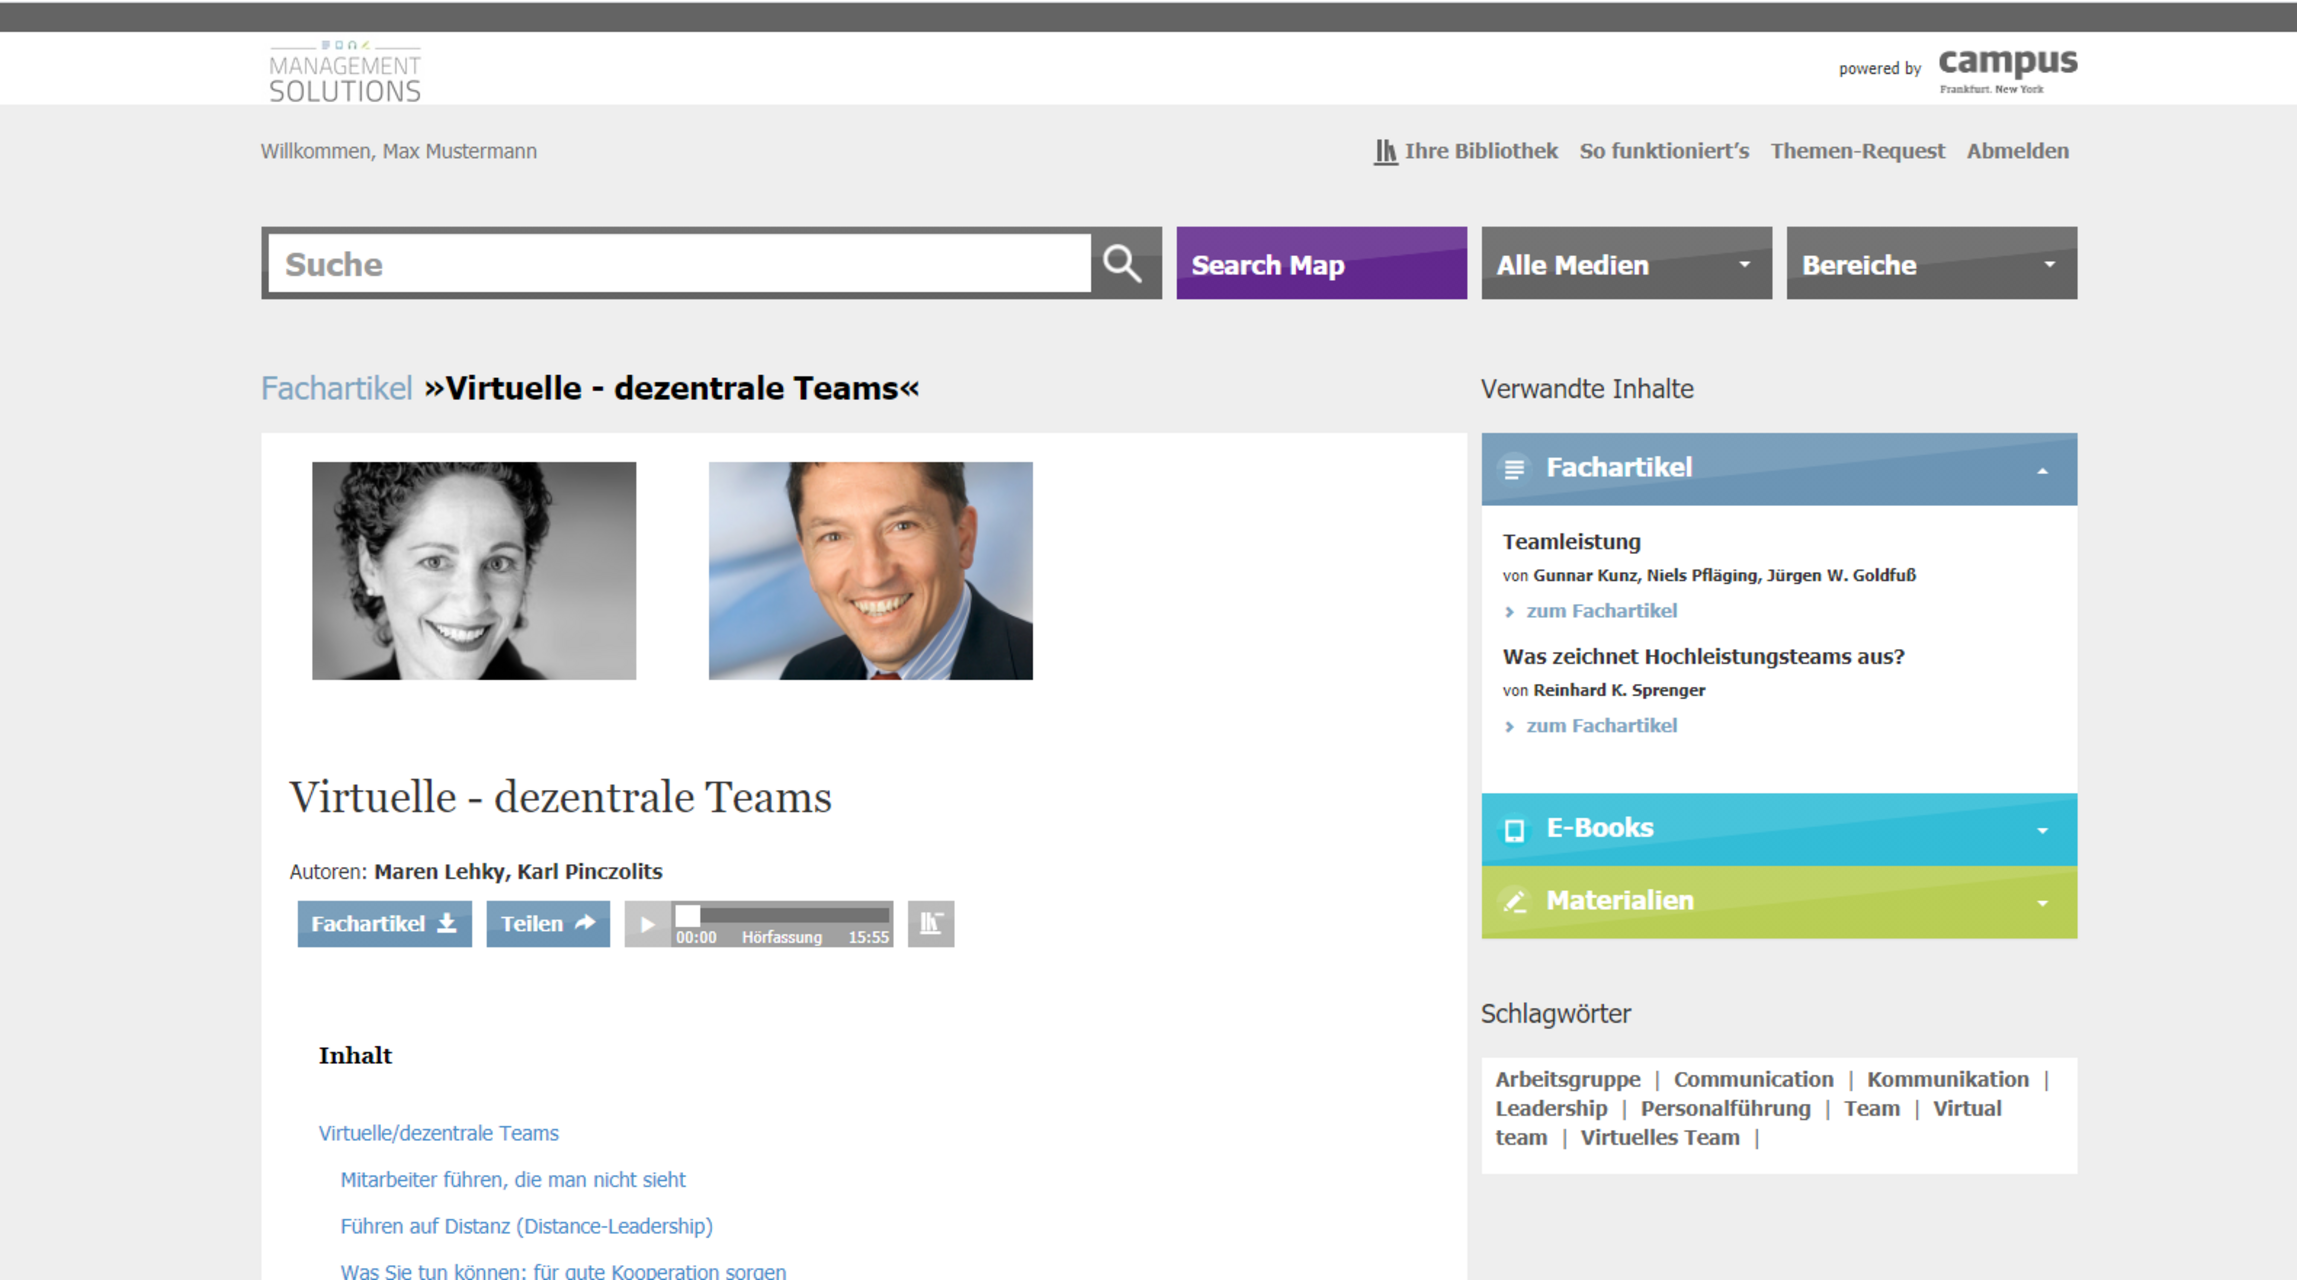Click Abmelden to log out
The width and height of the screenshot is (2297, 1280).
2018,151
